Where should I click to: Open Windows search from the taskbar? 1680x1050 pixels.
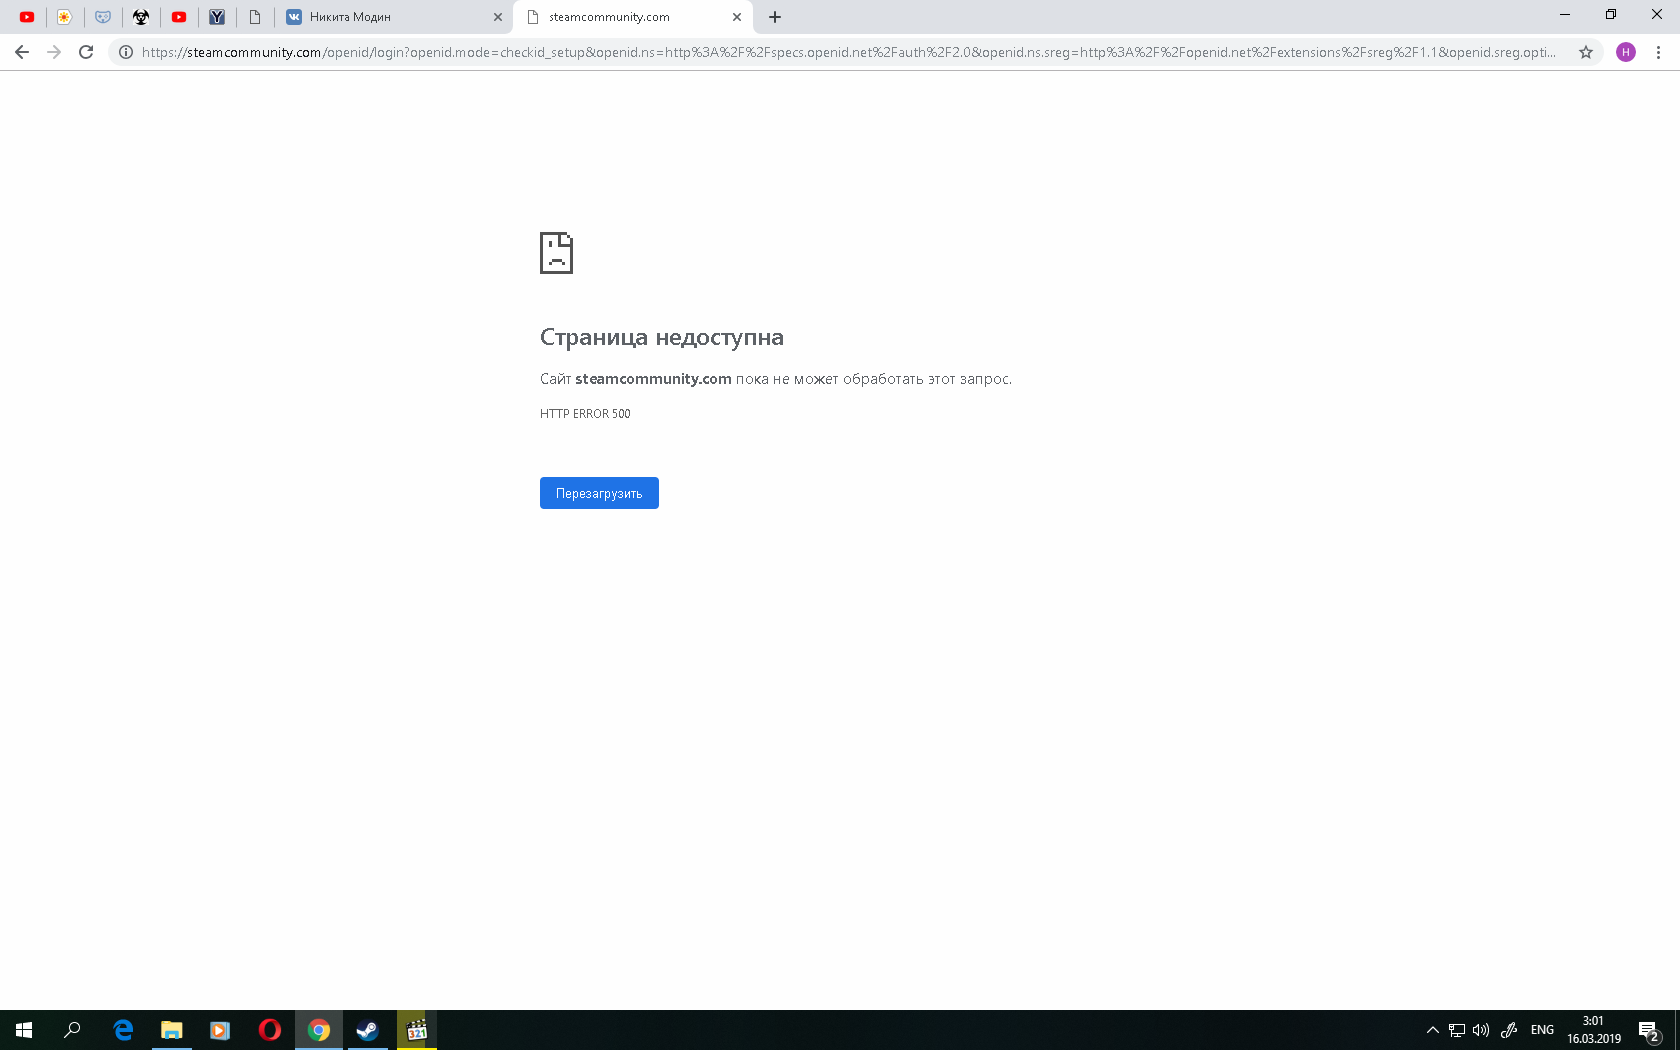72,1030
